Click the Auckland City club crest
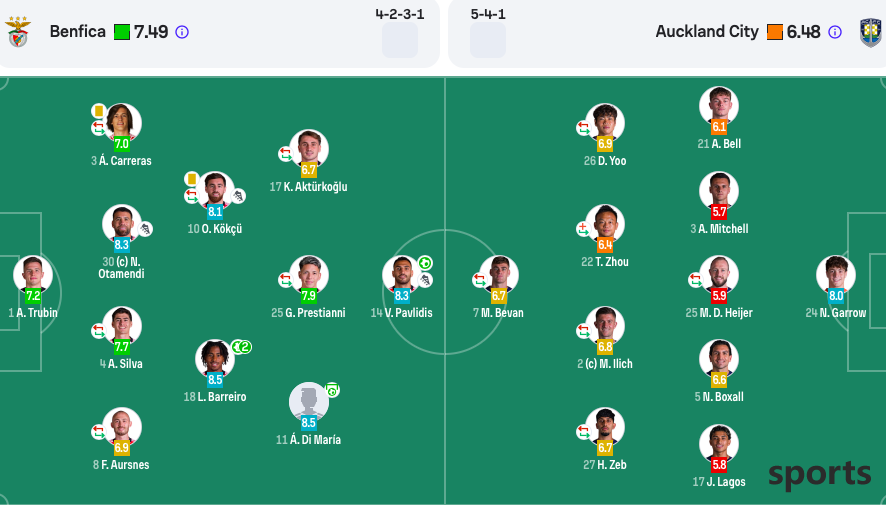This screenshot has width=886, height=505. (870, 32)
